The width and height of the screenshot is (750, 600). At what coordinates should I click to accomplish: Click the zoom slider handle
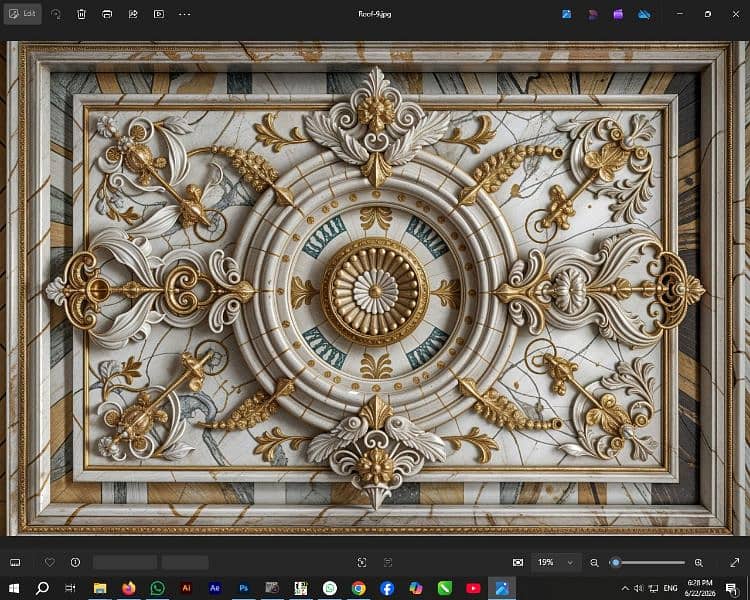[x=616, y=563]
